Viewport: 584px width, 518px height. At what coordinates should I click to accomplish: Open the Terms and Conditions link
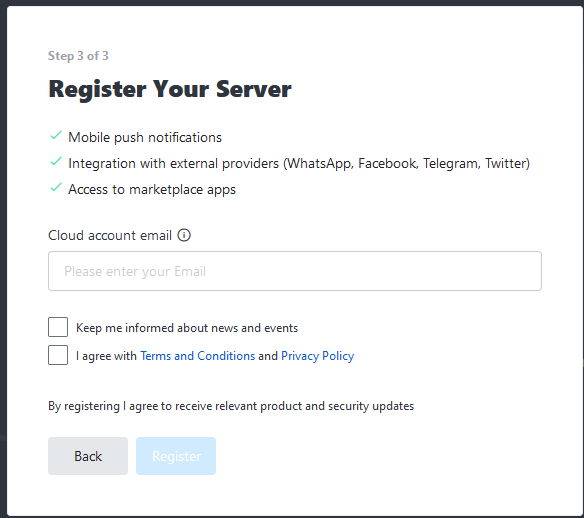click(197, 356)
